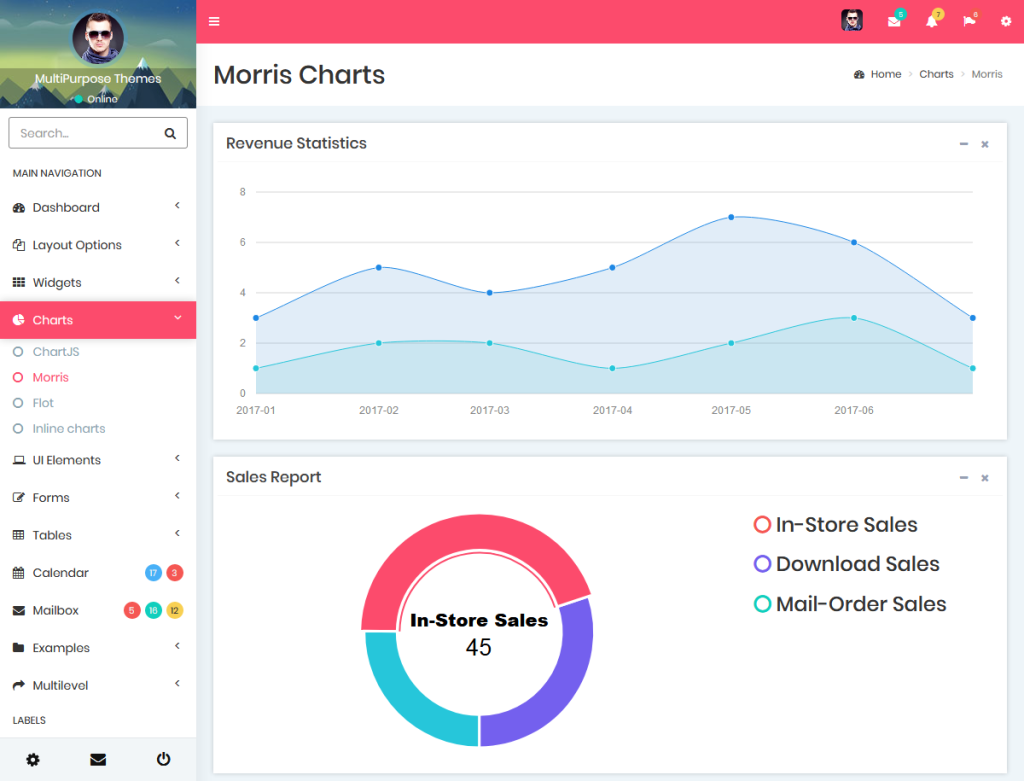The width and height of the screenshot is (1024, 781).
Task: Click the Widgets grid icon
Action: (x=19, y=283)
